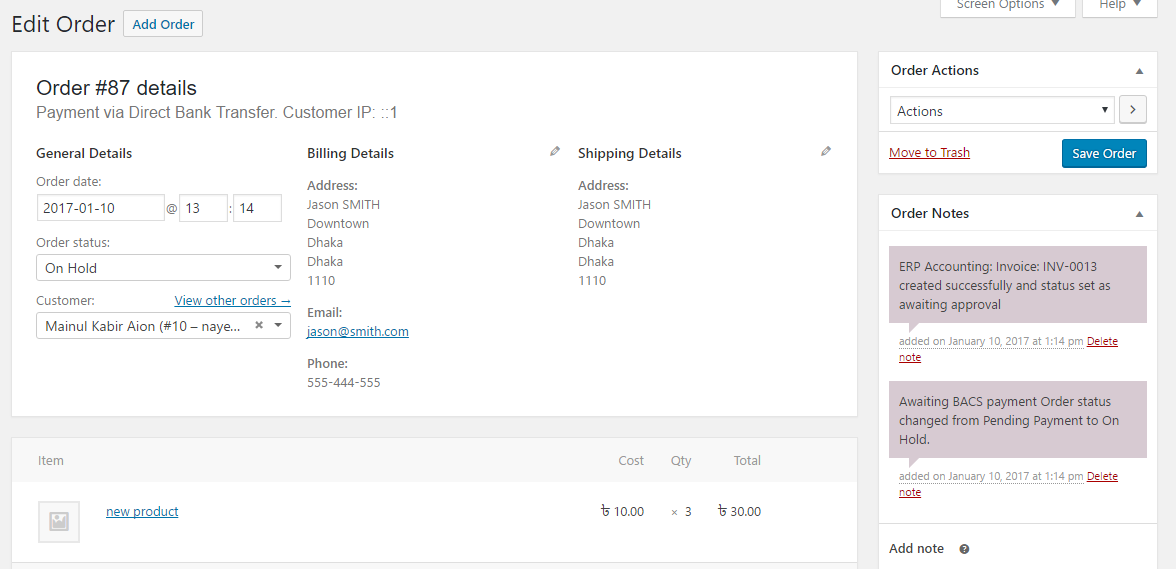This screenshot has height=569, width=1176.
Task: Click the Save Order button
Action: pos(1104,153)
